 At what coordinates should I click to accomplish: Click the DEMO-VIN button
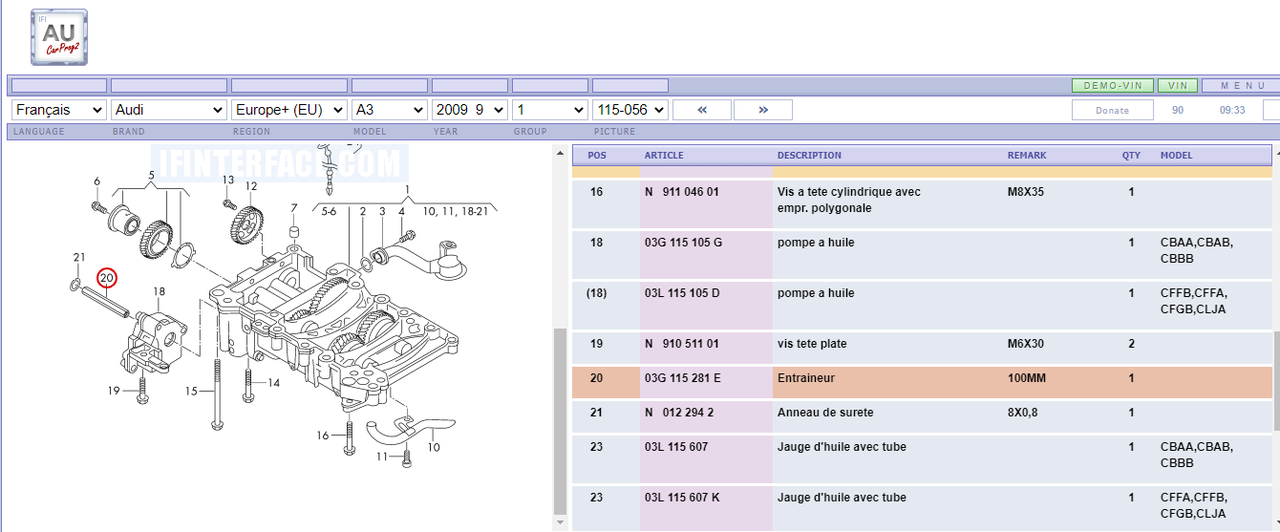click(1112, 86)
